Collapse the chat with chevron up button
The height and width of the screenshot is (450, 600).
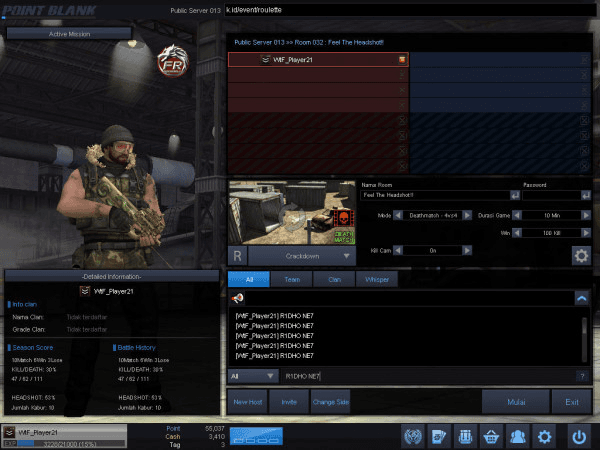[582, 298]
